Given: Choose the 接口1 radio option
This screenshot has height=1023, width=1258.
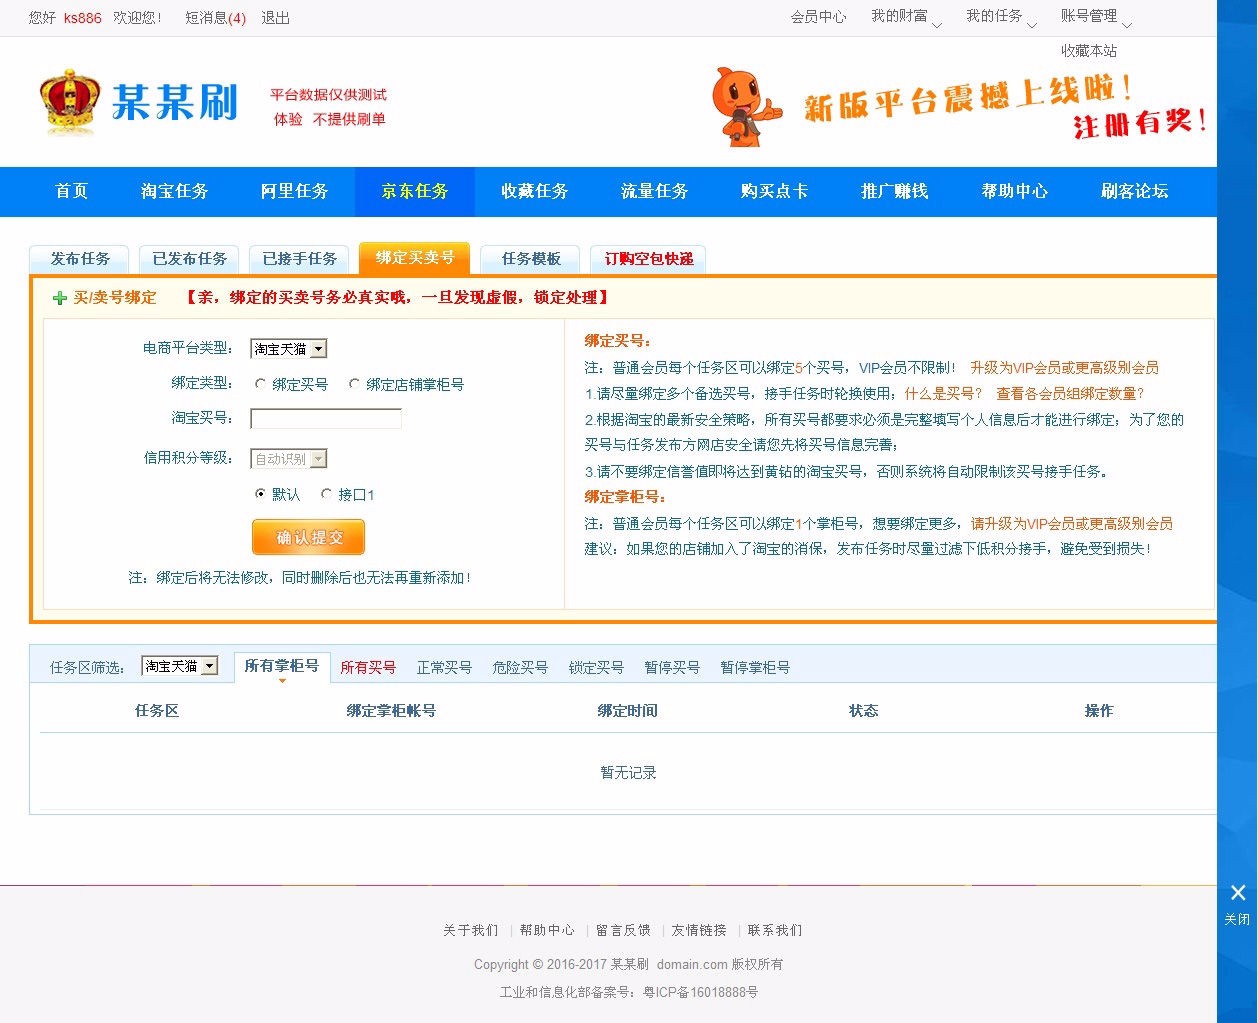Looking at the screenshot, I should click(x=326, y=494).
